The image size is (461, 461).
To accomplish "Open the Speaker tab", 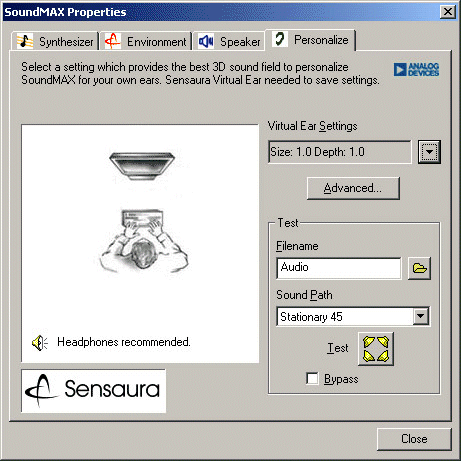I will [229, 42].
